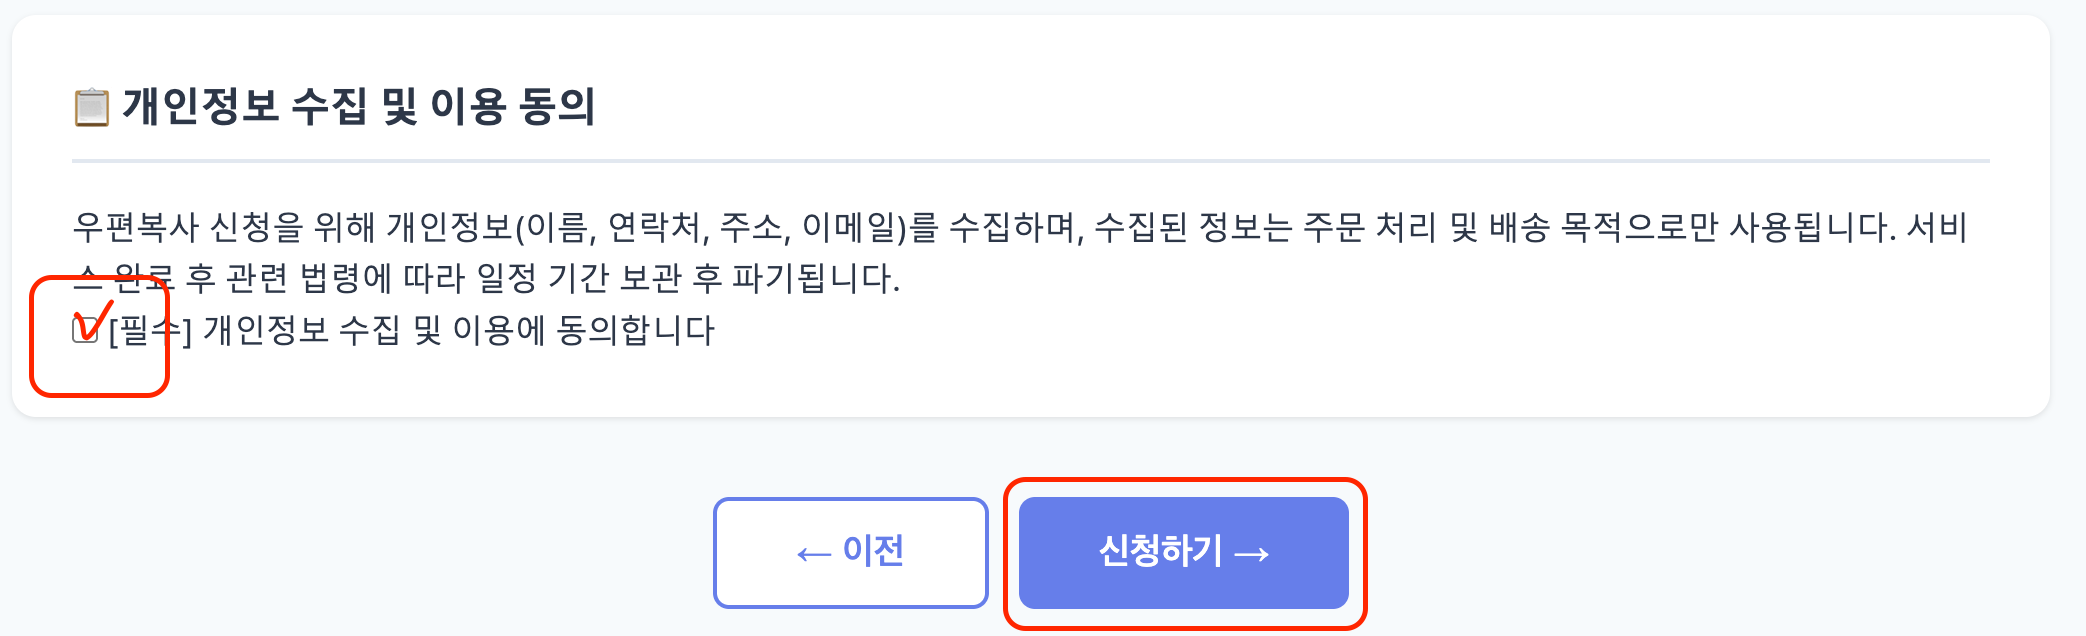Image resolution: width=2086 pixels, height=636 pixels.
Task: Click the horizontal divider under the heading
Action: (x=1030, y=160)
